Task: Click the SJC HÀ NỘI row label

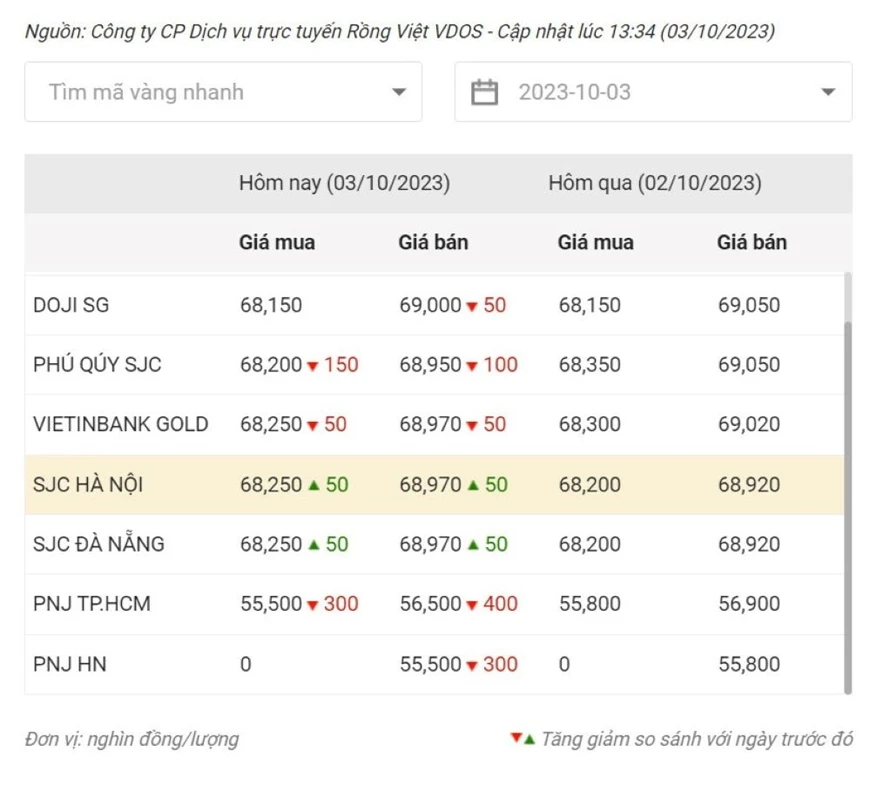Action: (88, 485)
